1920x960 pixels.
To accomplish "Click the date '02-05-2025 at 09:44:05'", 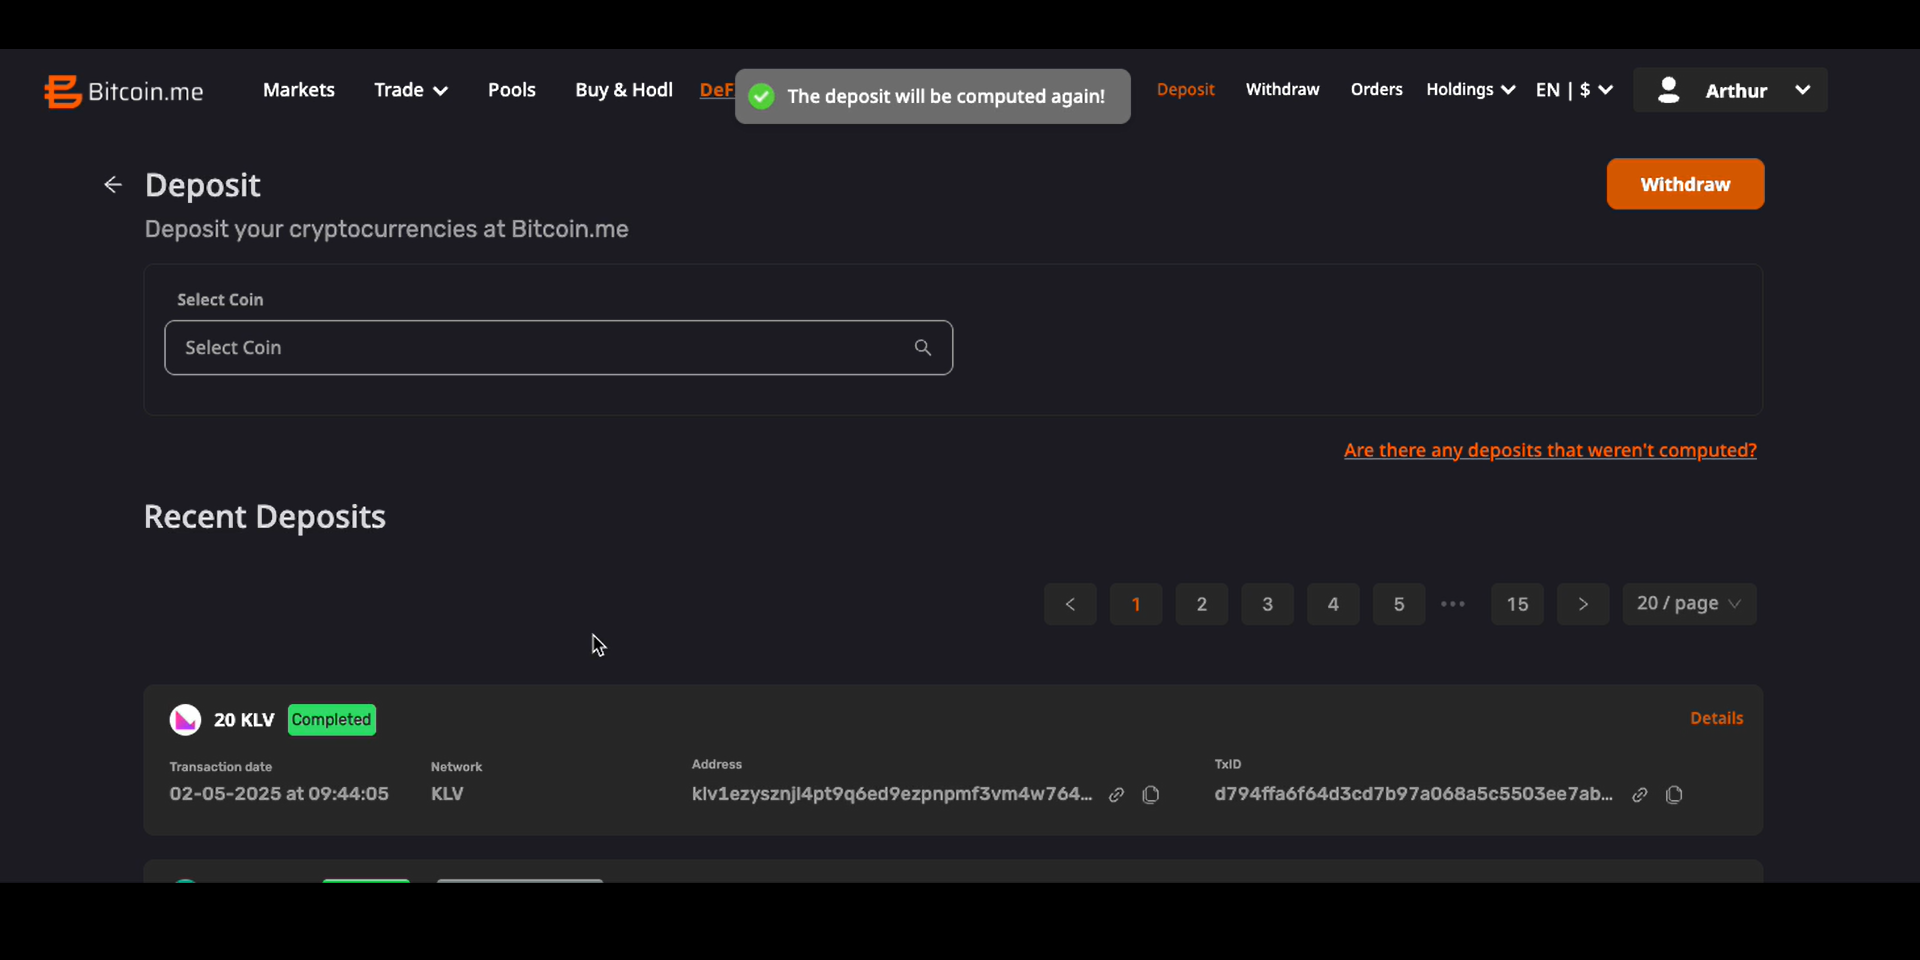I will click(279, 794).
